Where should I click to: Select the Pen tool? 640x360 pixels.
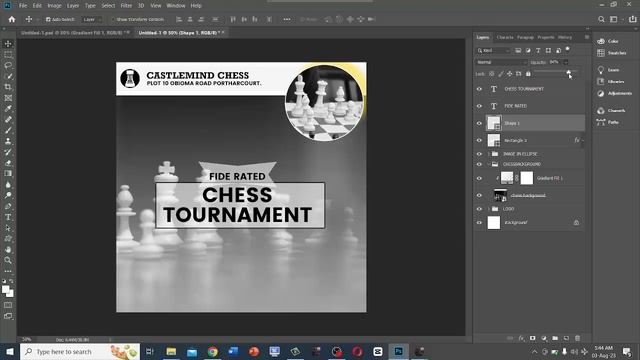click(8, 206)
